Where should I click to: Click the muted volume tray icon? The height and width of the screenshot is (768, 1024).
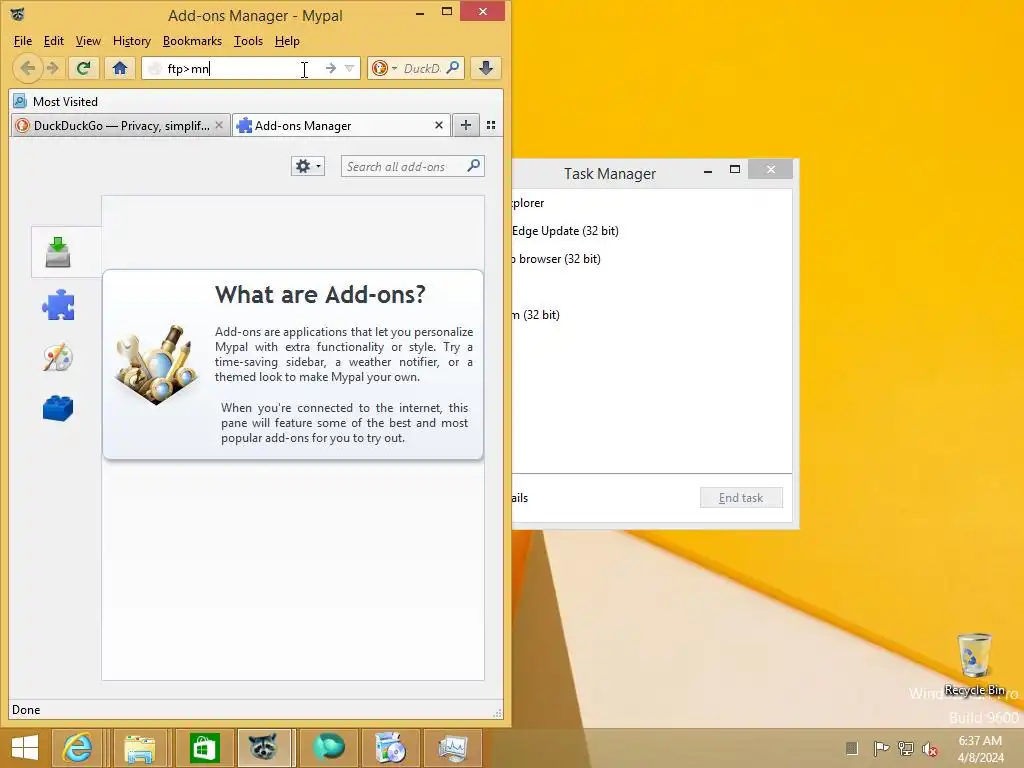(929, 749)
